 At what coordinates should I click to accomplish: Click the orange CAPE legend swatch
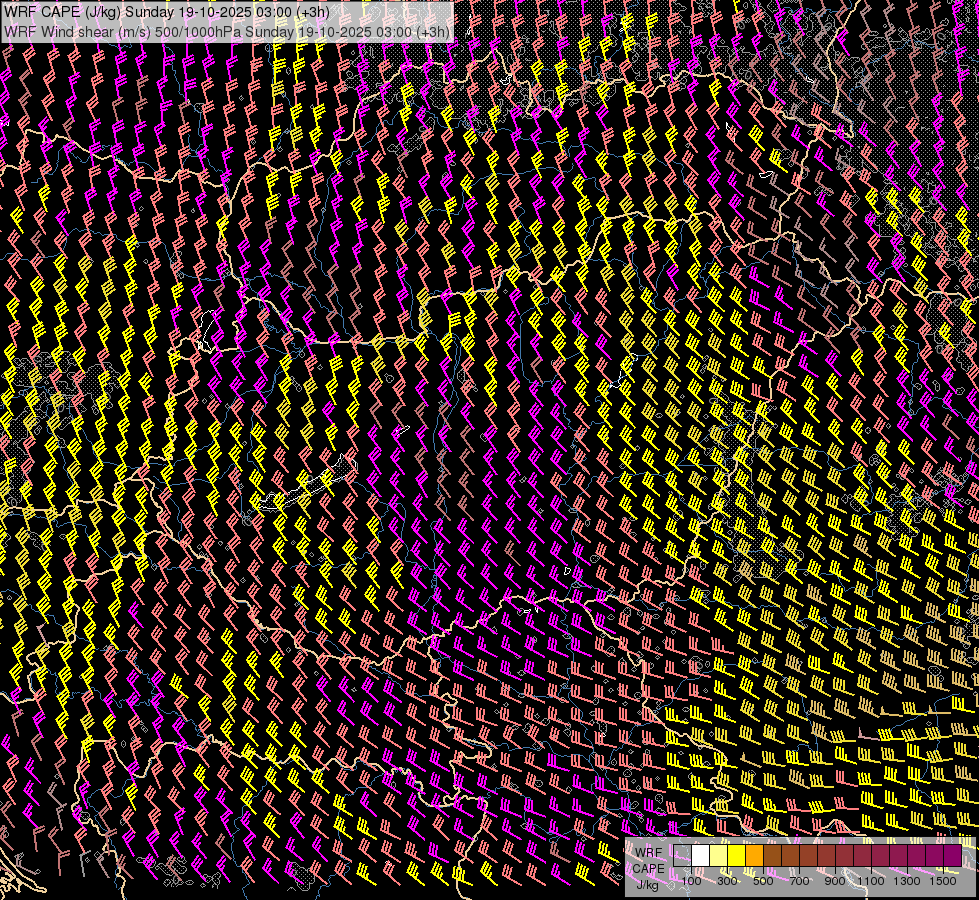(x=754, y=856)
